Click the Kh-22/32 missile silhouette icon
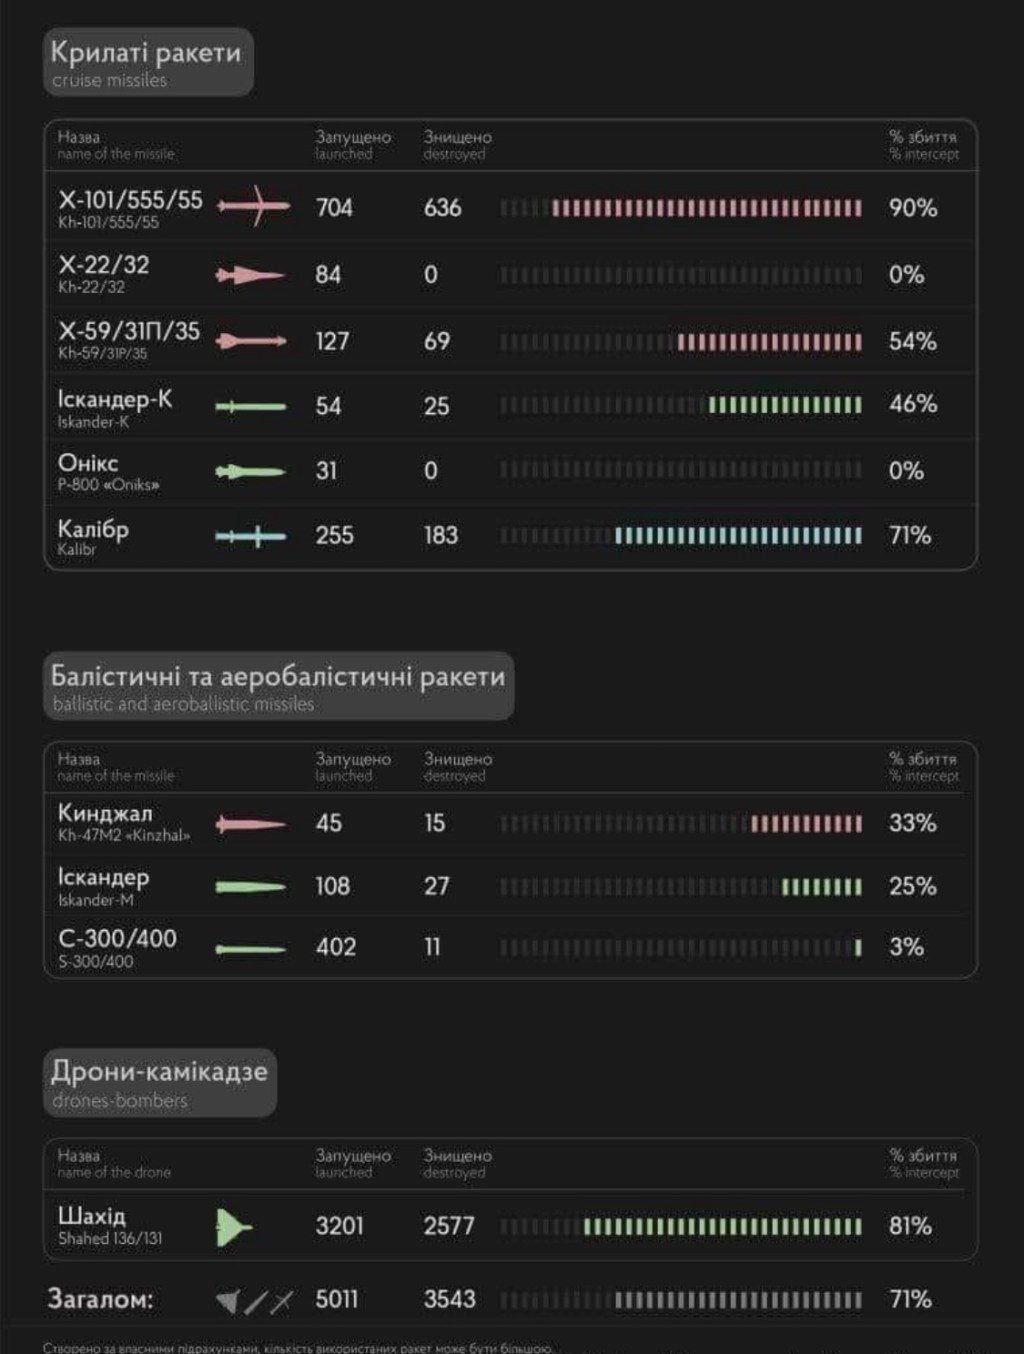This screenshot has height=1354, width=1024. pyautogui.click(x=250, y=274)
